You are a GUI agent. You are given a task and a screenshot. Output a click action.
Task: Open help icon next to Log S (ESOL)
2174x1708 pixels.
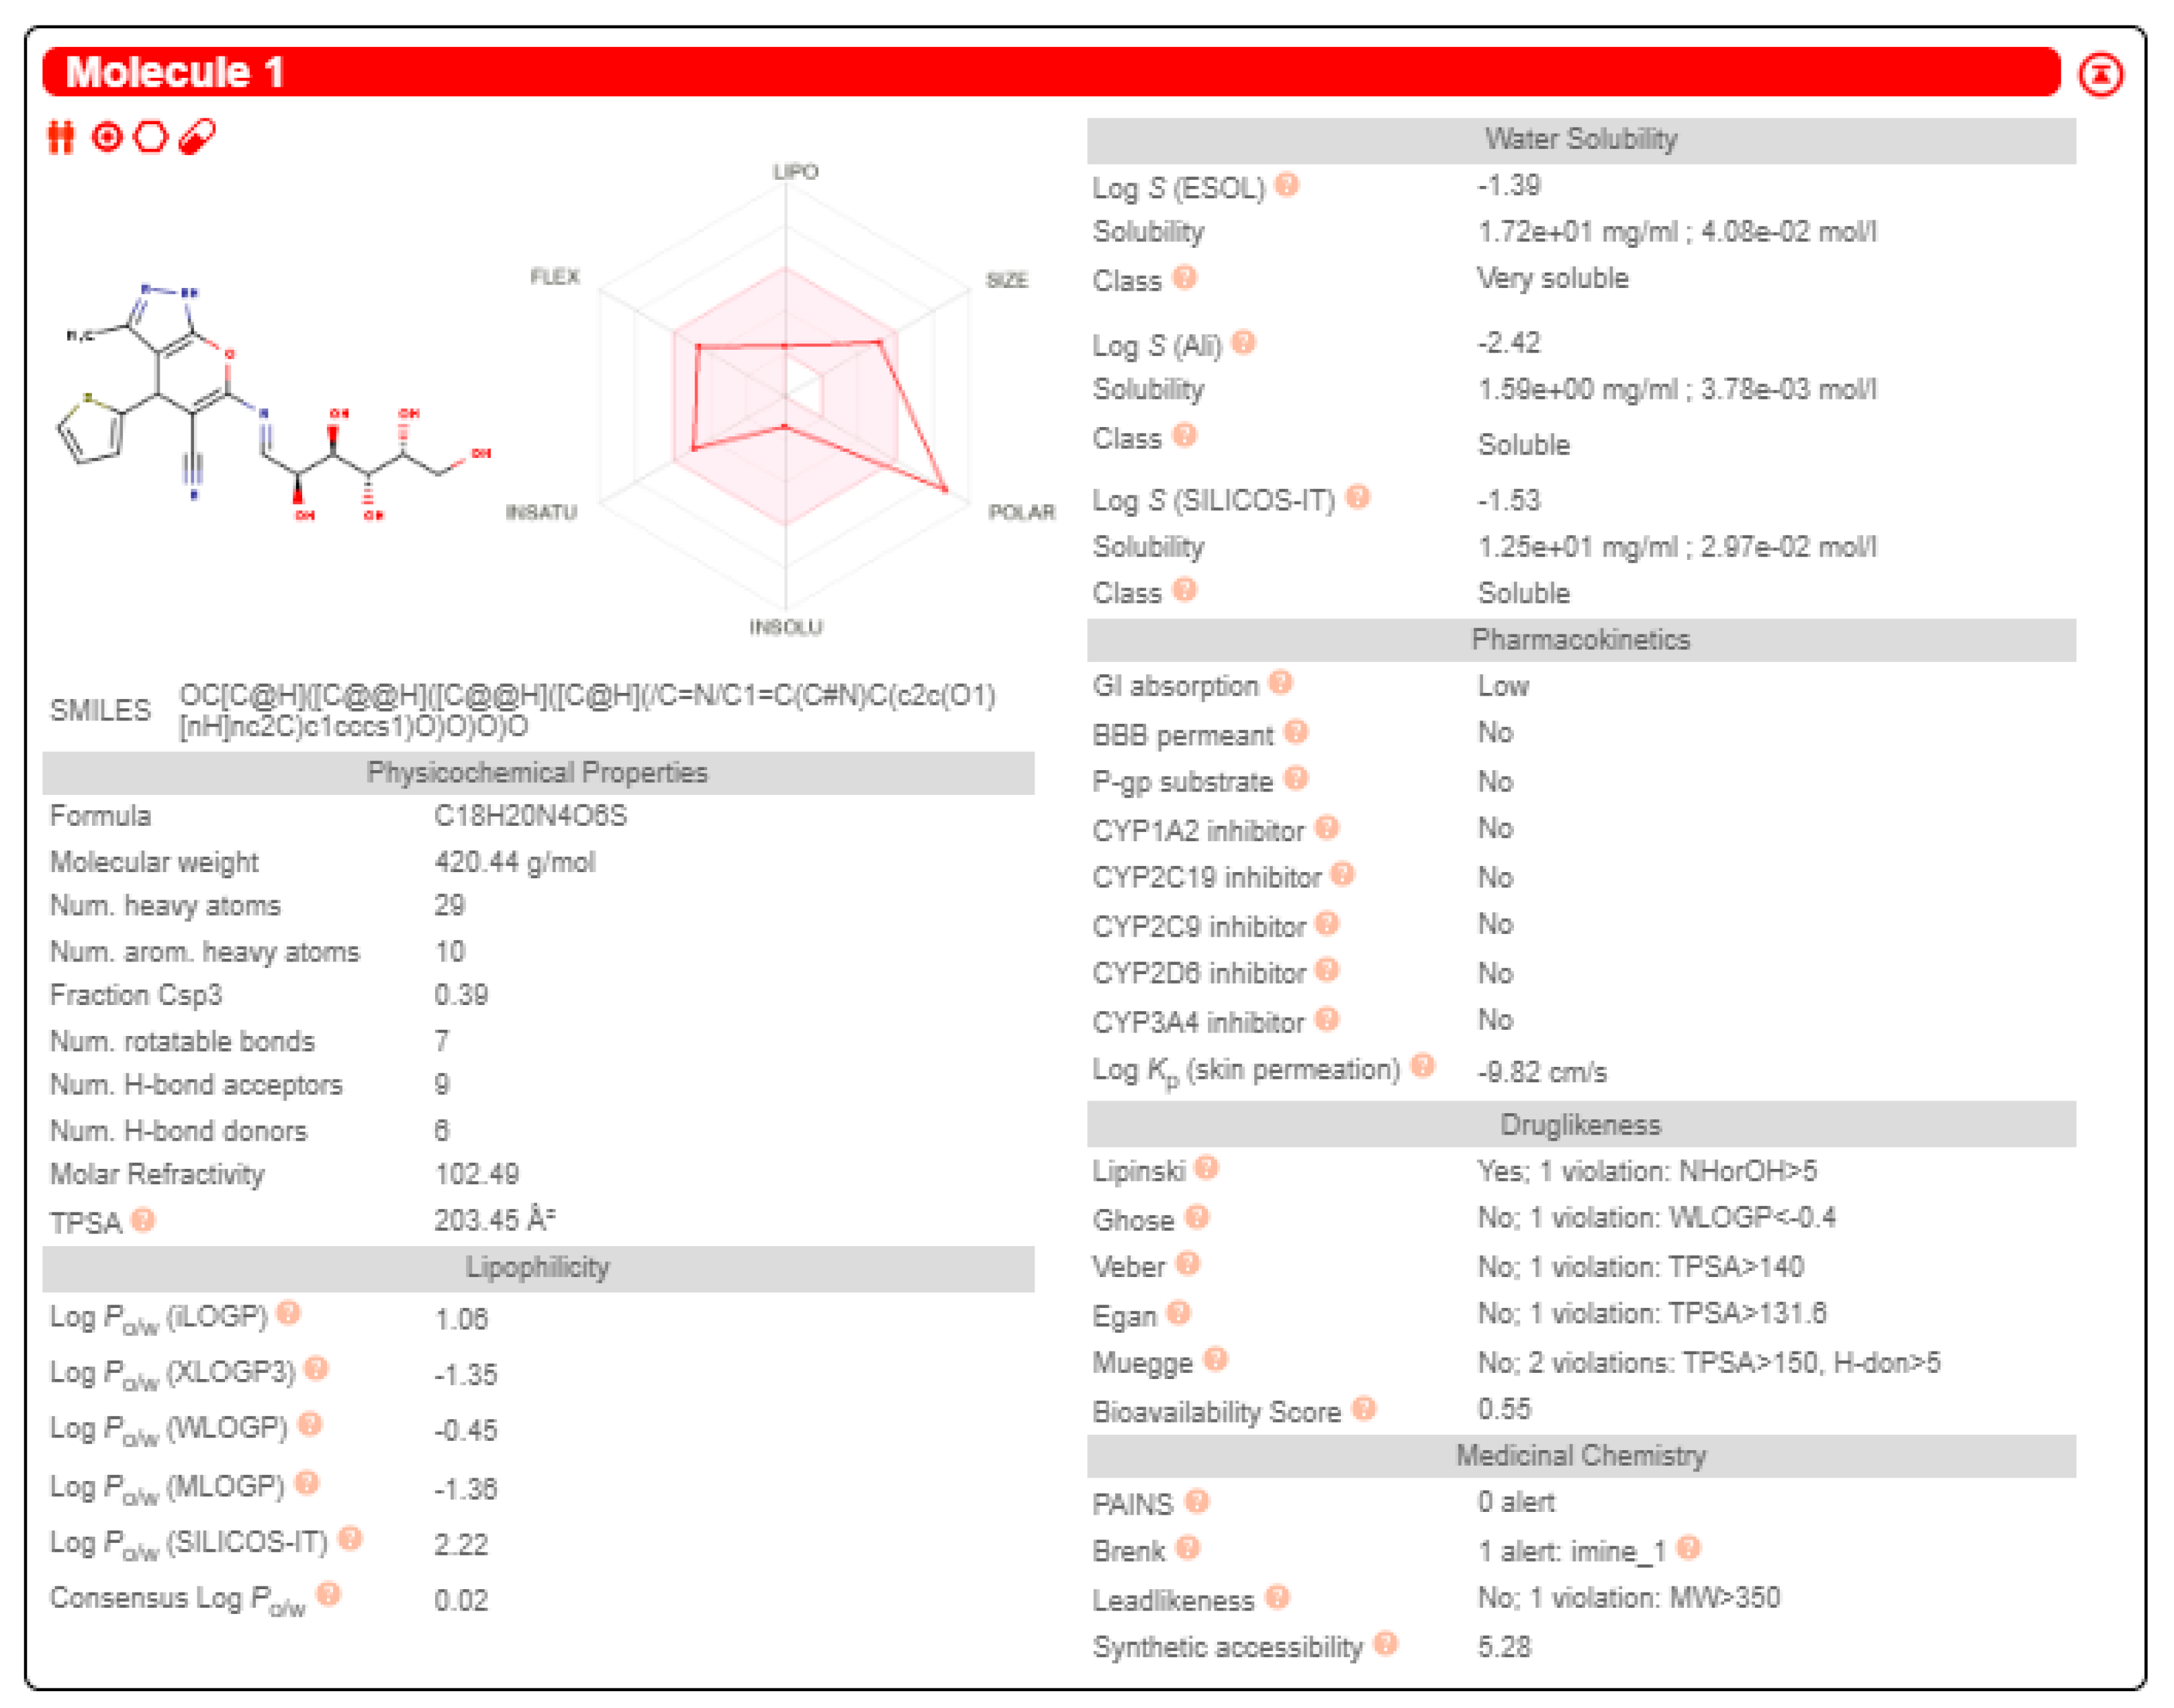coord(1288,185)
